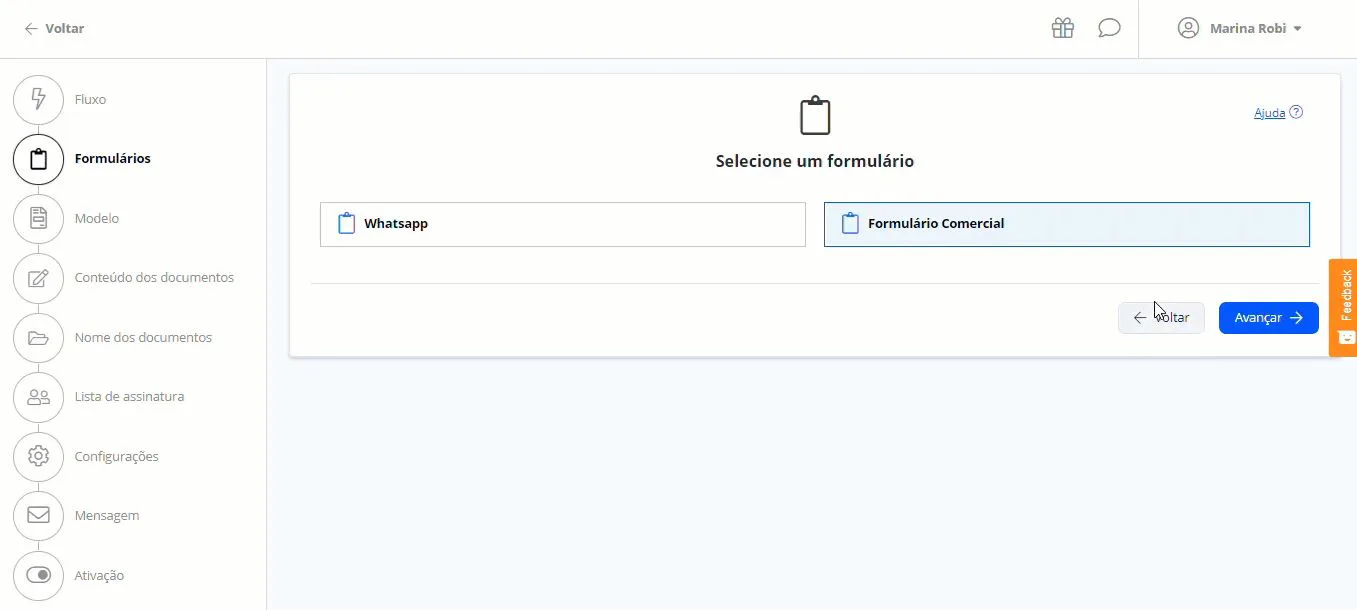Select the Formulários clipboard step icon

(x=38, y=159)
